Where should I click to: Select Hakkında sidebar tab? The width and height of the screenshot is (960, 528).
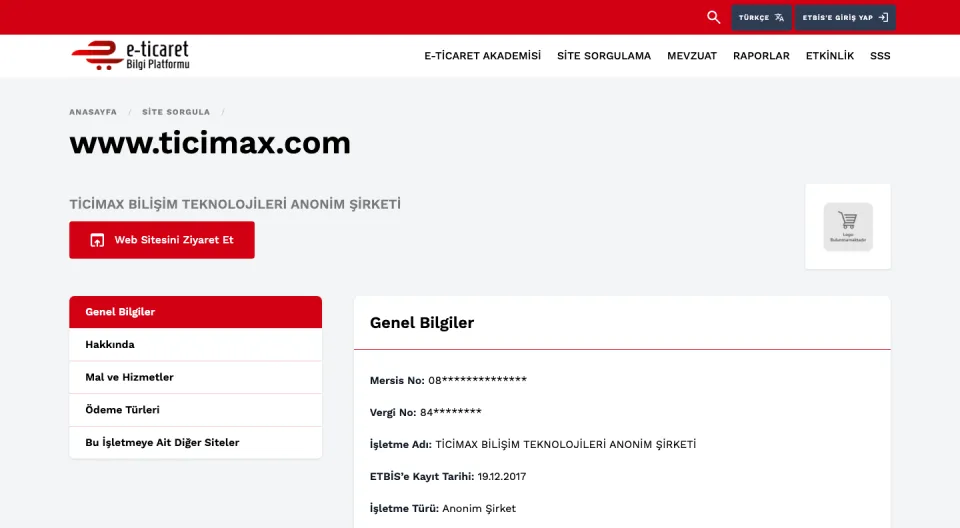[195, 344]
